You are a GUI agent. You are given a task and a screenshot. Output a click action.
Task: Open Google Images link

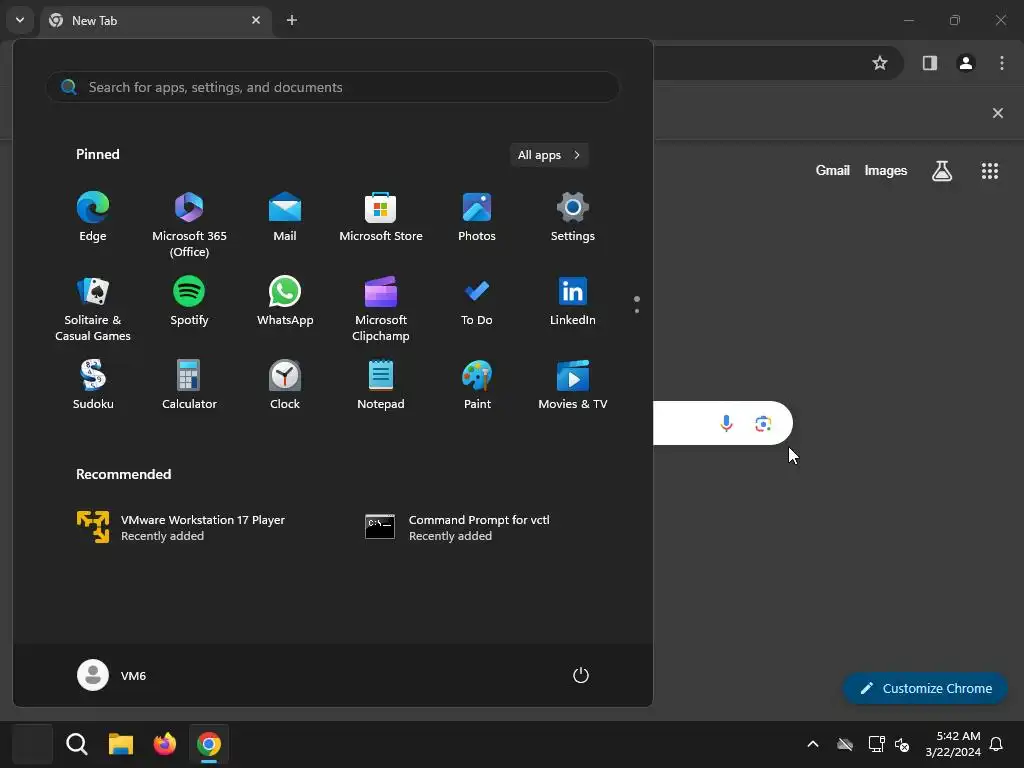886,170
